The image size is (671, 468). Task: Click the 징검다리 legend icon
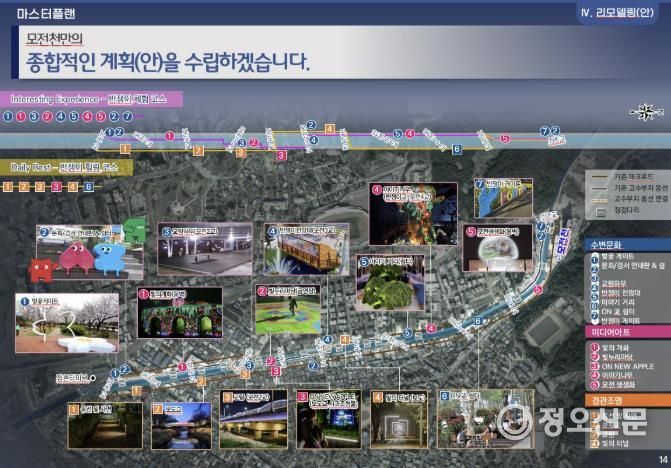pos(601,211)
